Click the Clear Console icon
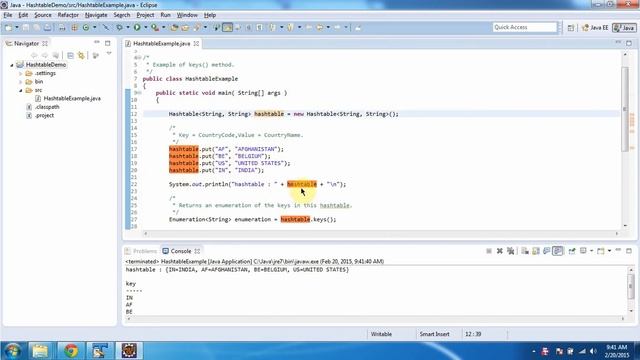 525,251
